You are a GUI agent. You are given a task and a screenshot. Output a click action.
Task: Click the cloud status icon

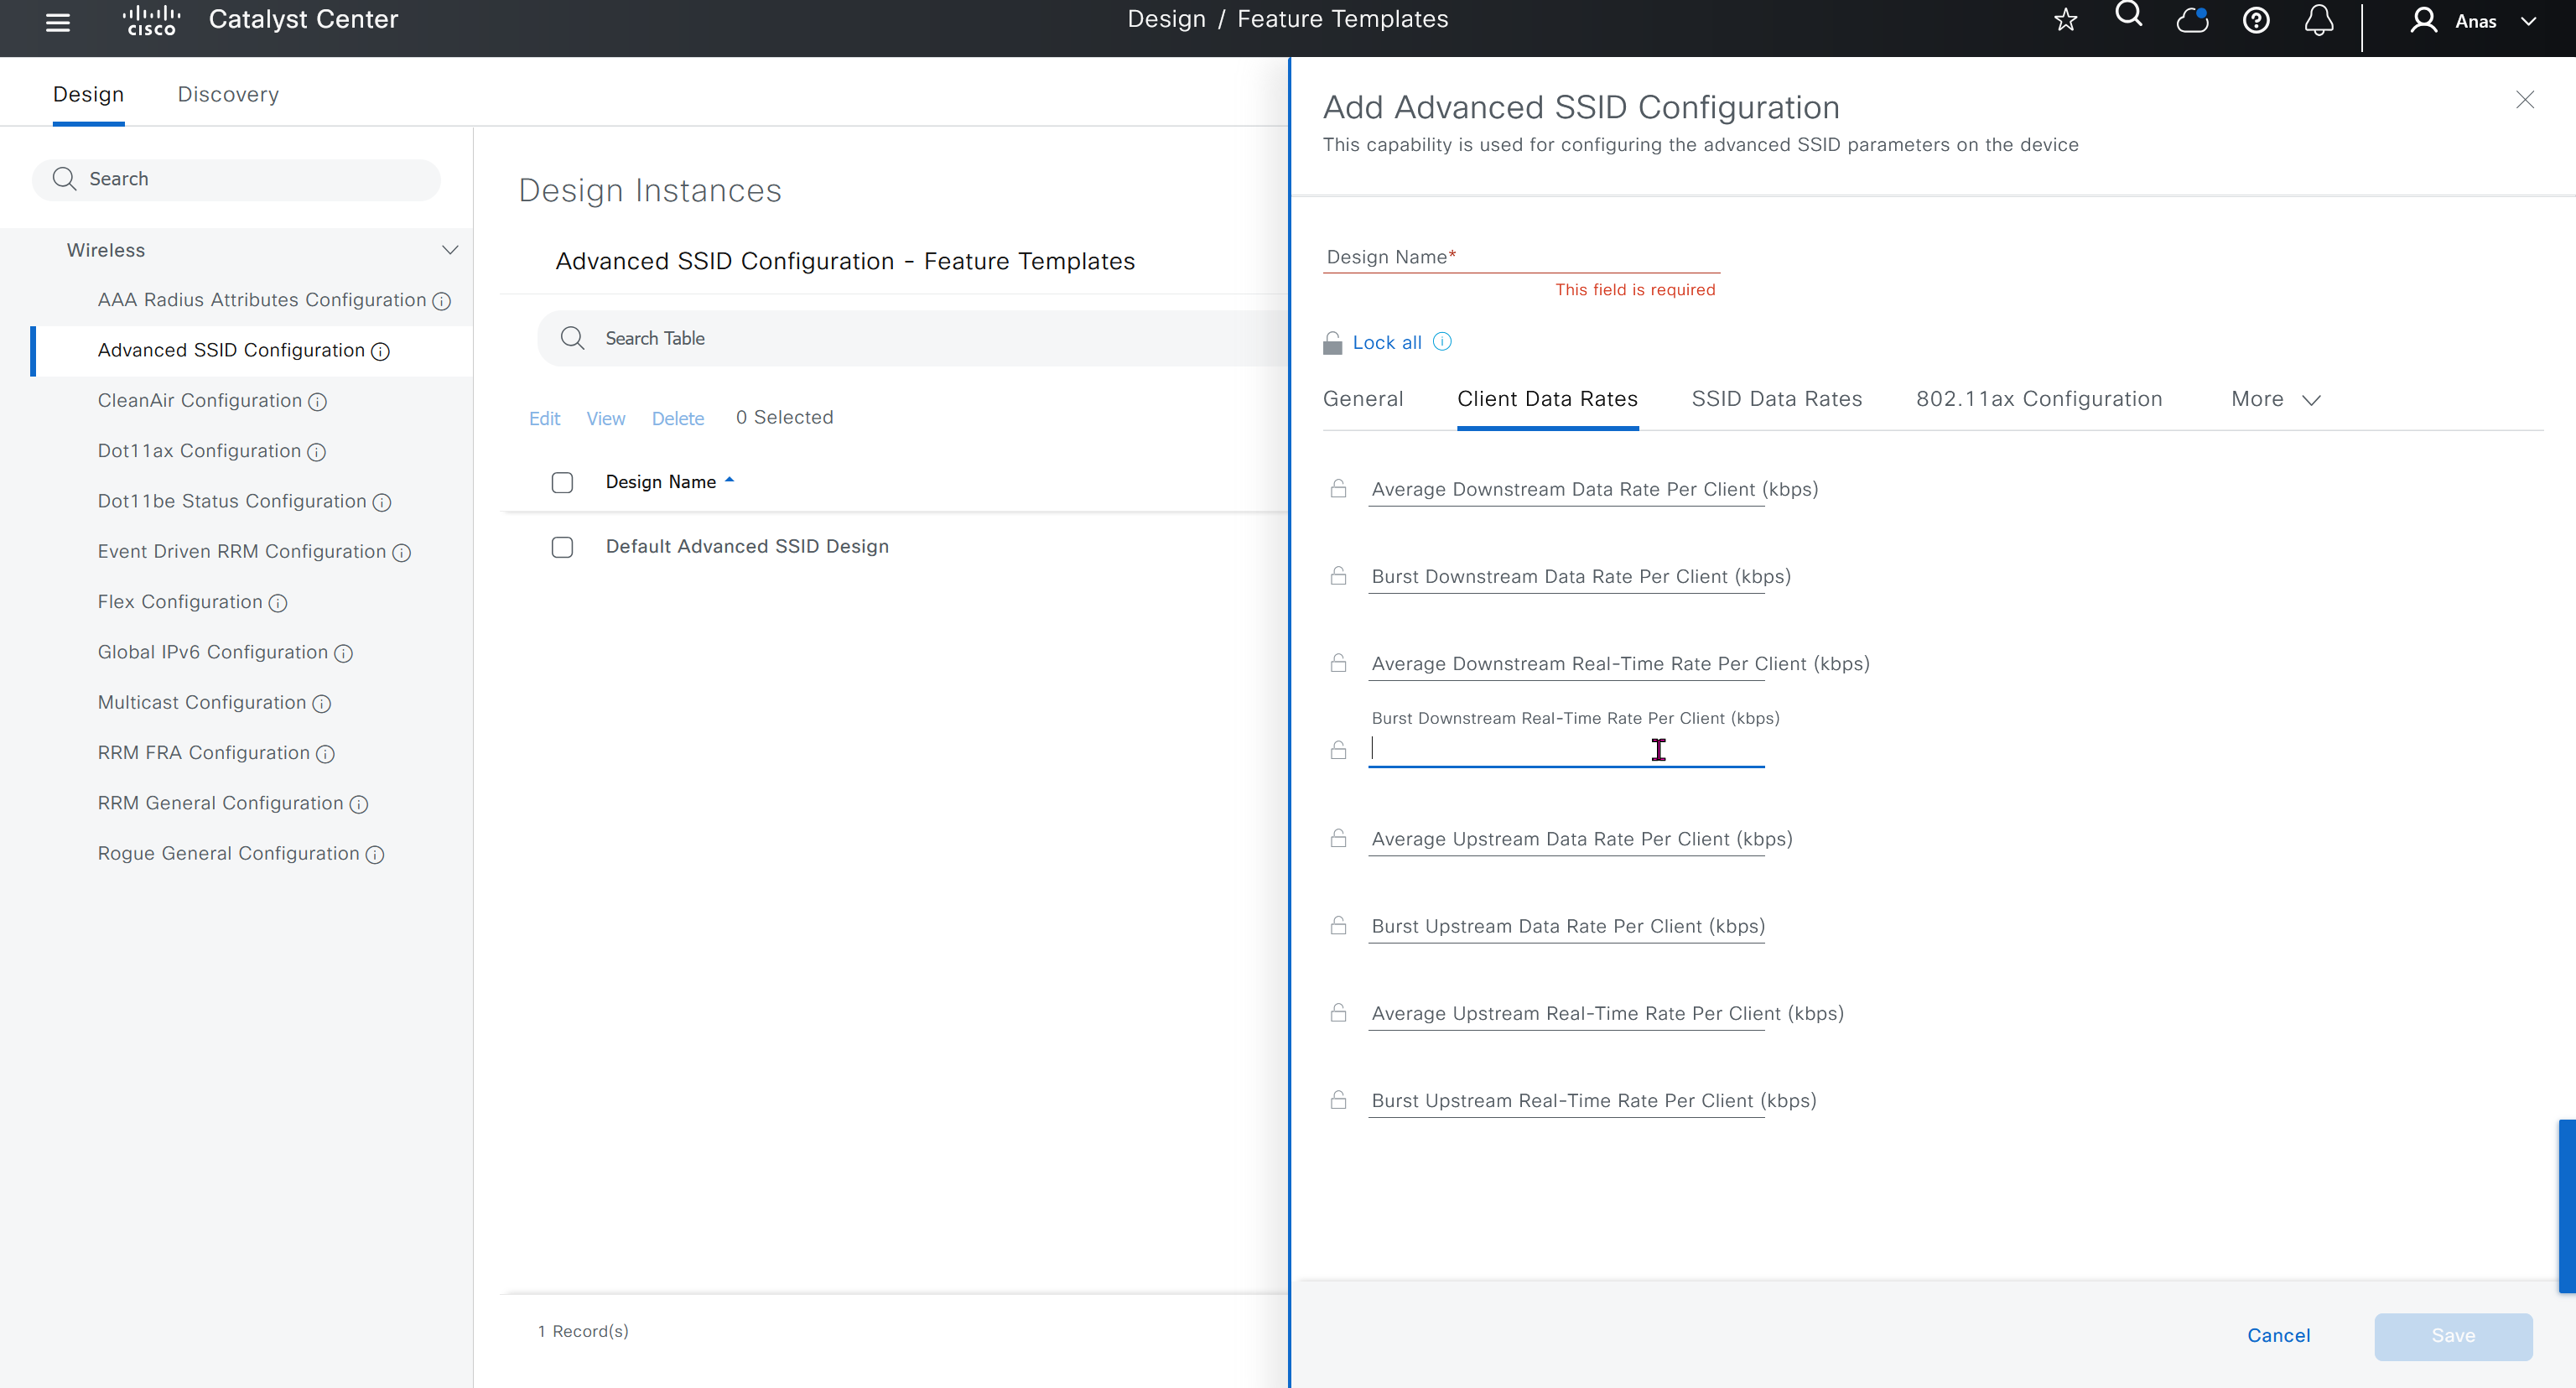click(2192, 20)
